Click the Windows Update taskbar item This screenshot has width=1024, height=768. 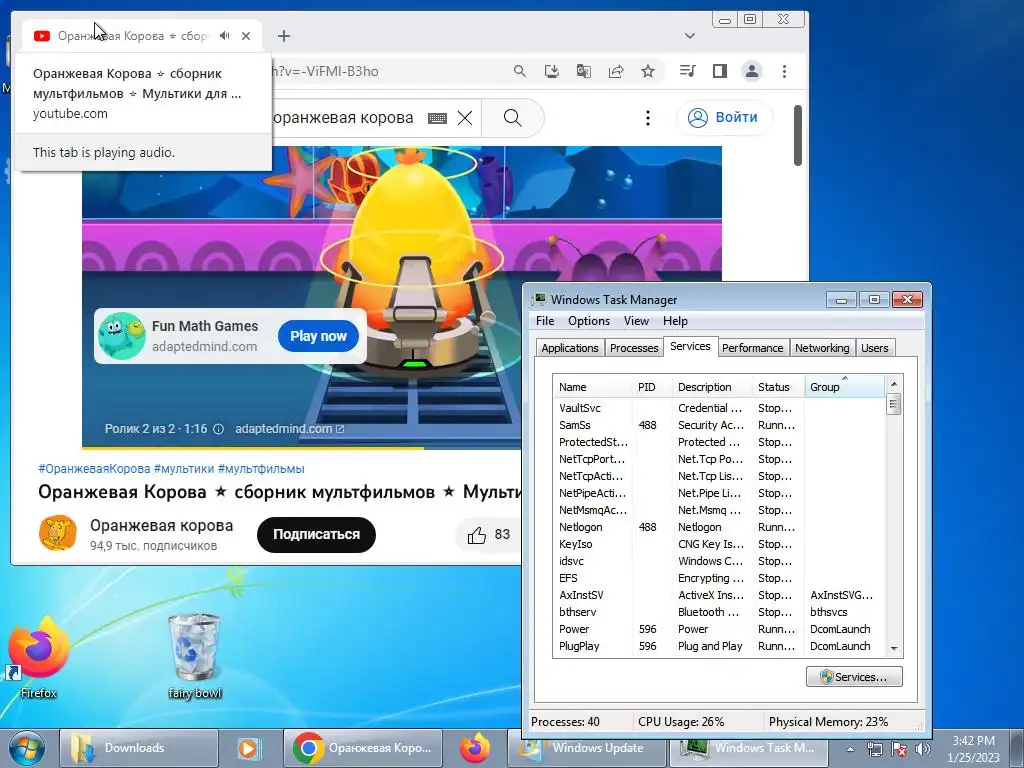pyautogui.click(x=586, y=748)
